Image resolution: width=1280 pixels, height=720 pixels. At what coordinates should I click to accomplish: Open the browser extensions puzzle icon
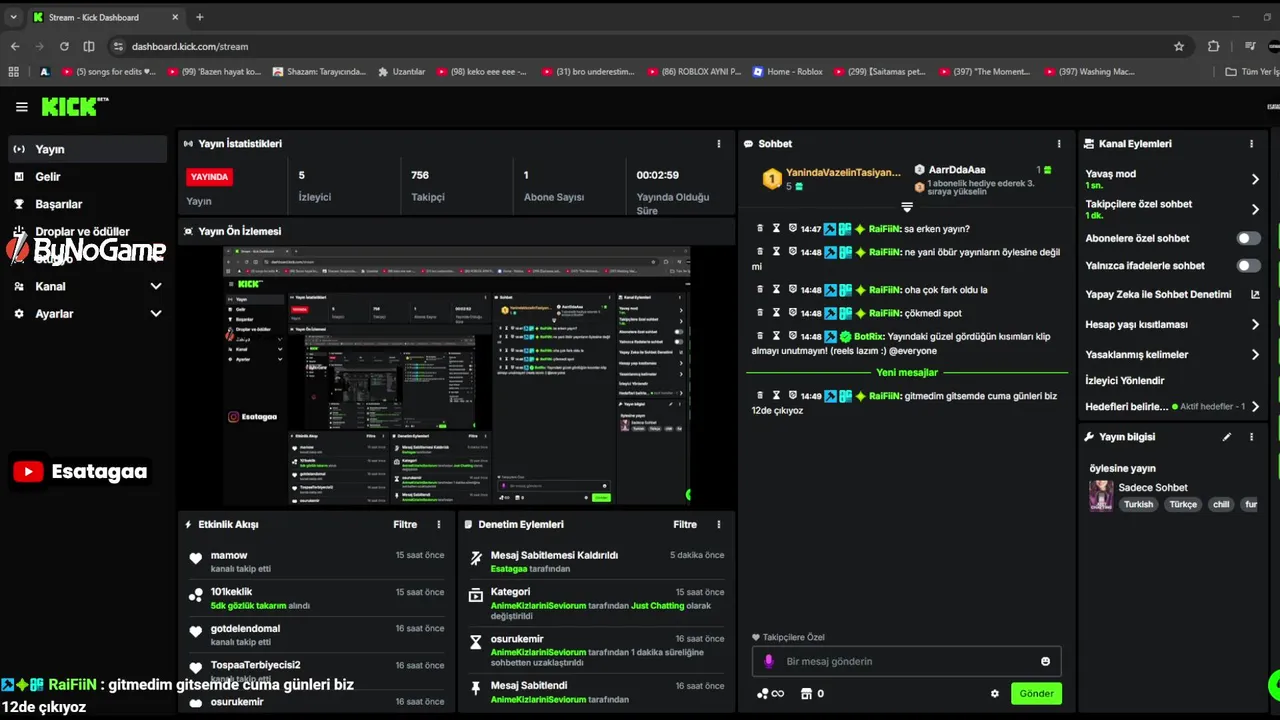coord(1213,46)
